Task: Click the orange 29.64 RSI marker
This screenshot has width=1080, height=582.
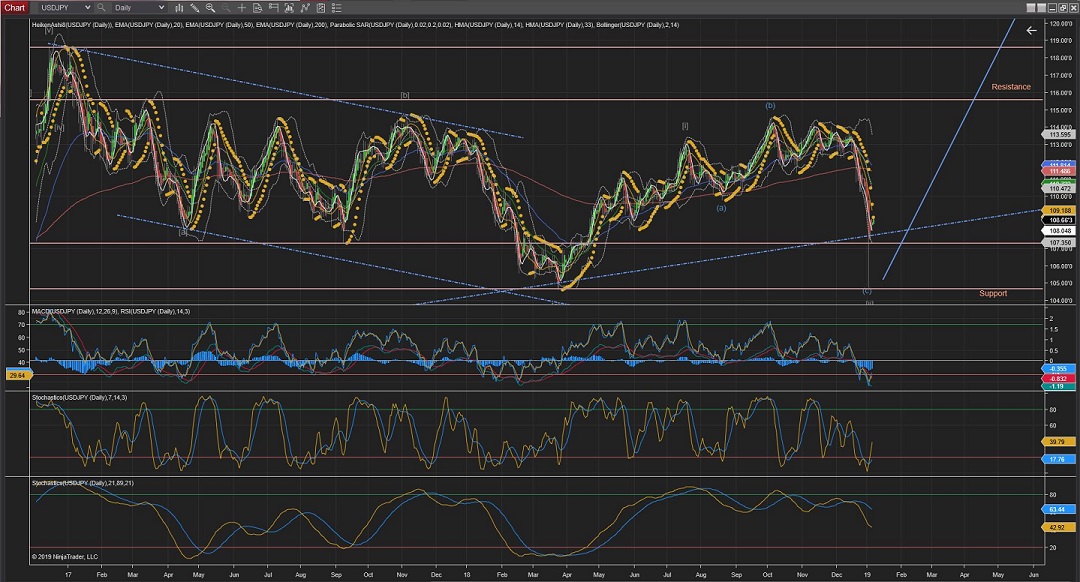Action: coord(17,375)
